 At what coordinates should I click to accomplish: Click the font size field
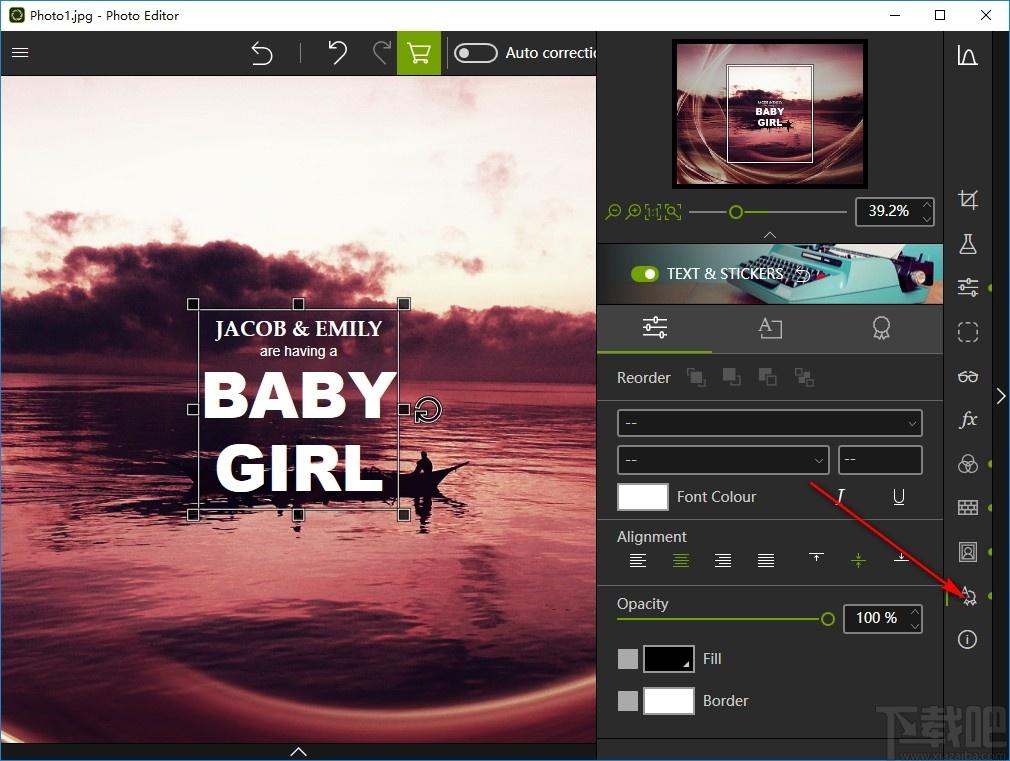(880, 460)
